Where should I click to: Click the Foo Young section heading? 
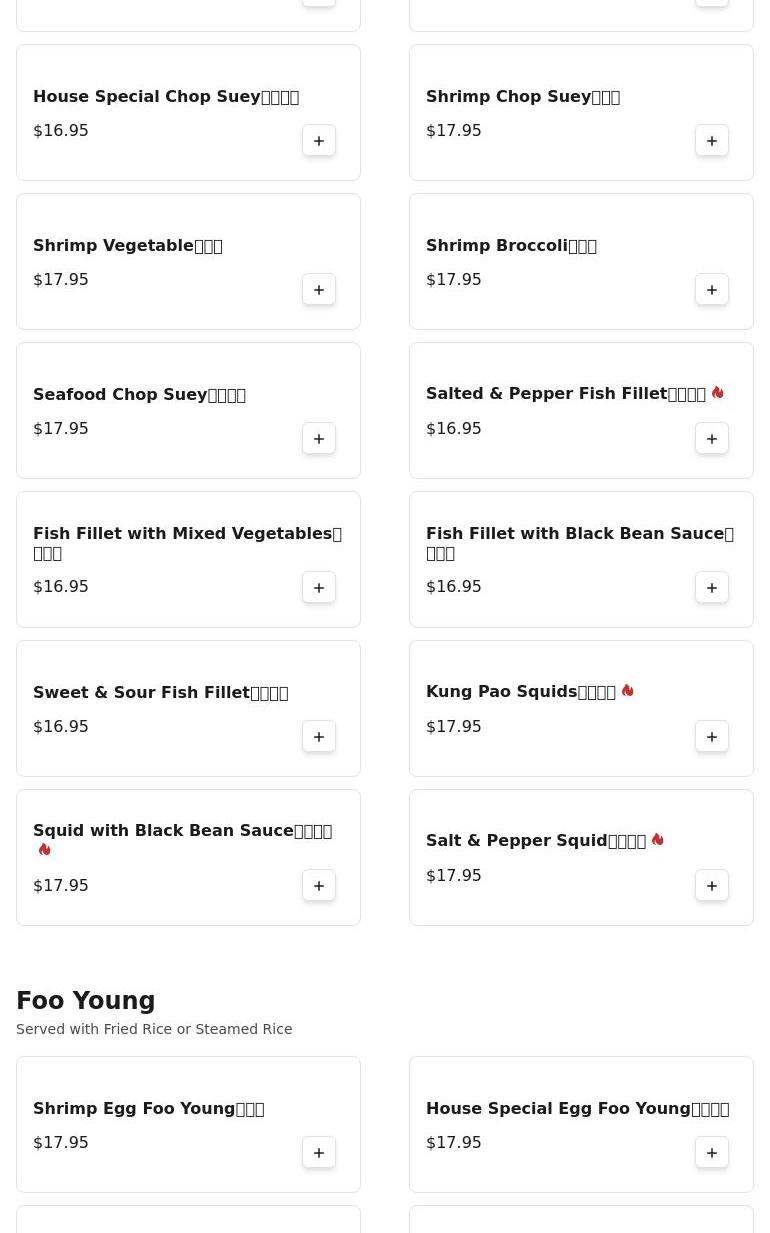tap(86, 1001)
